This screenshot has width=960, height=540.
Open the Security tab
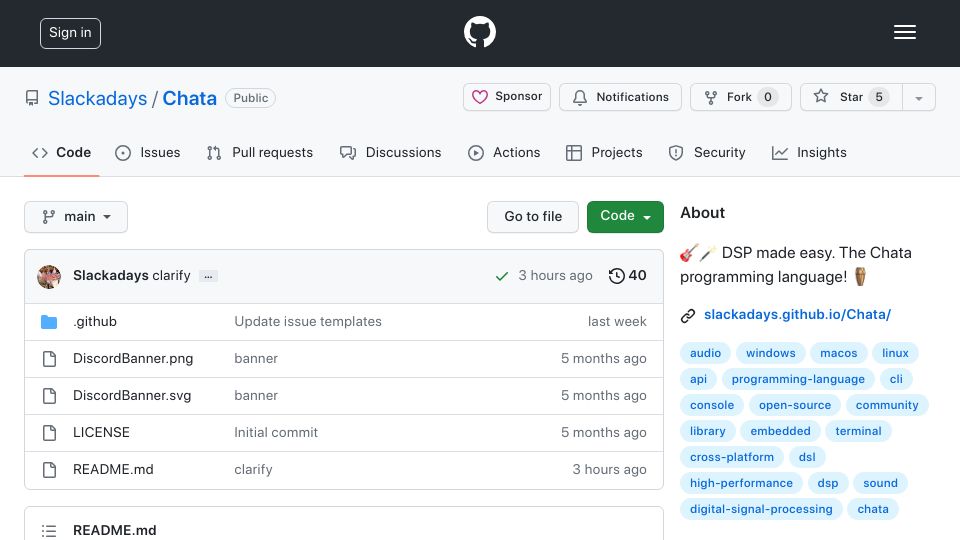pyautogui.click(x=707, y=152)
